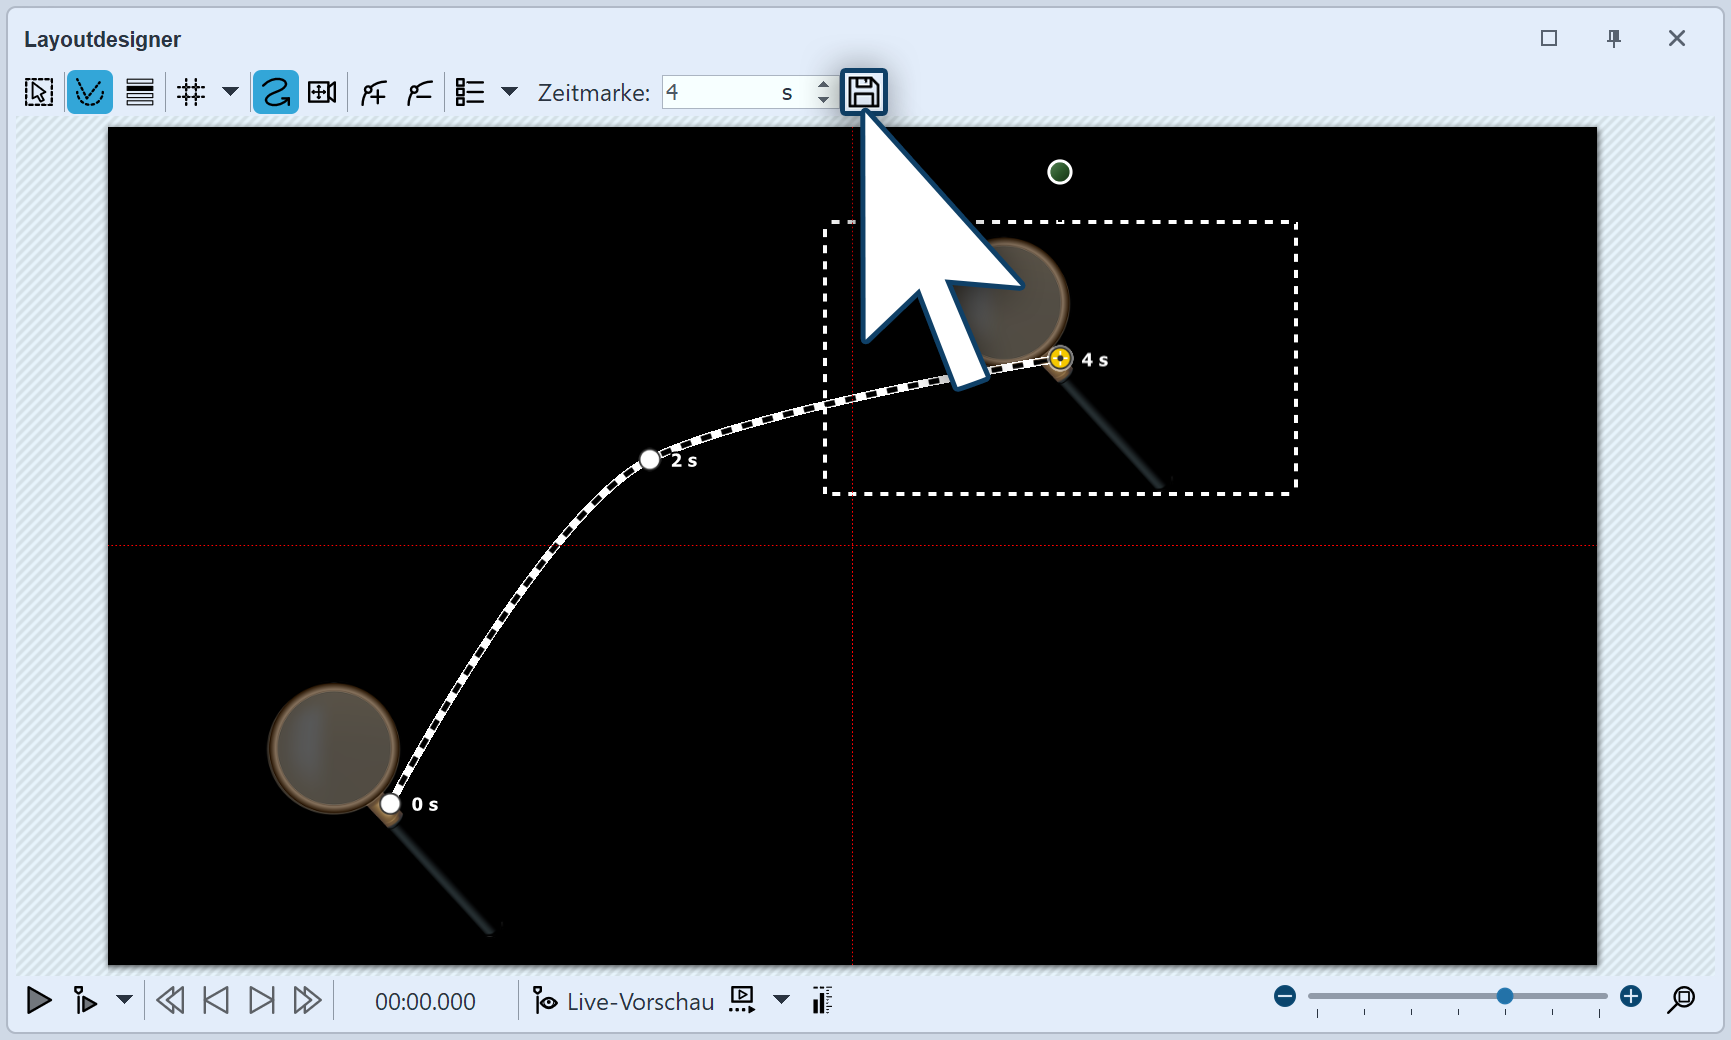Select the 2 s motion path marker
Image resolution: width=1731 pixels, height=1040 pixels.
click(650, 460)
